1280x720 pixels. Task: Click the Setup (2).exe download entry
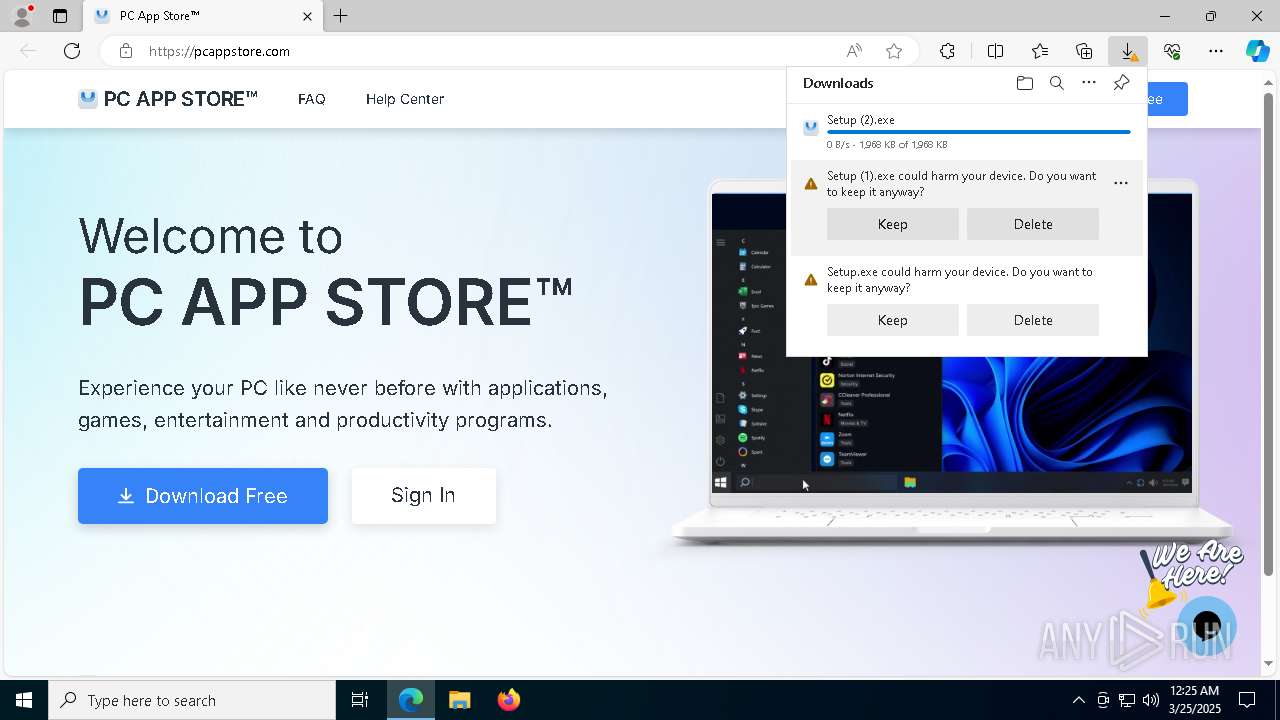967,132
